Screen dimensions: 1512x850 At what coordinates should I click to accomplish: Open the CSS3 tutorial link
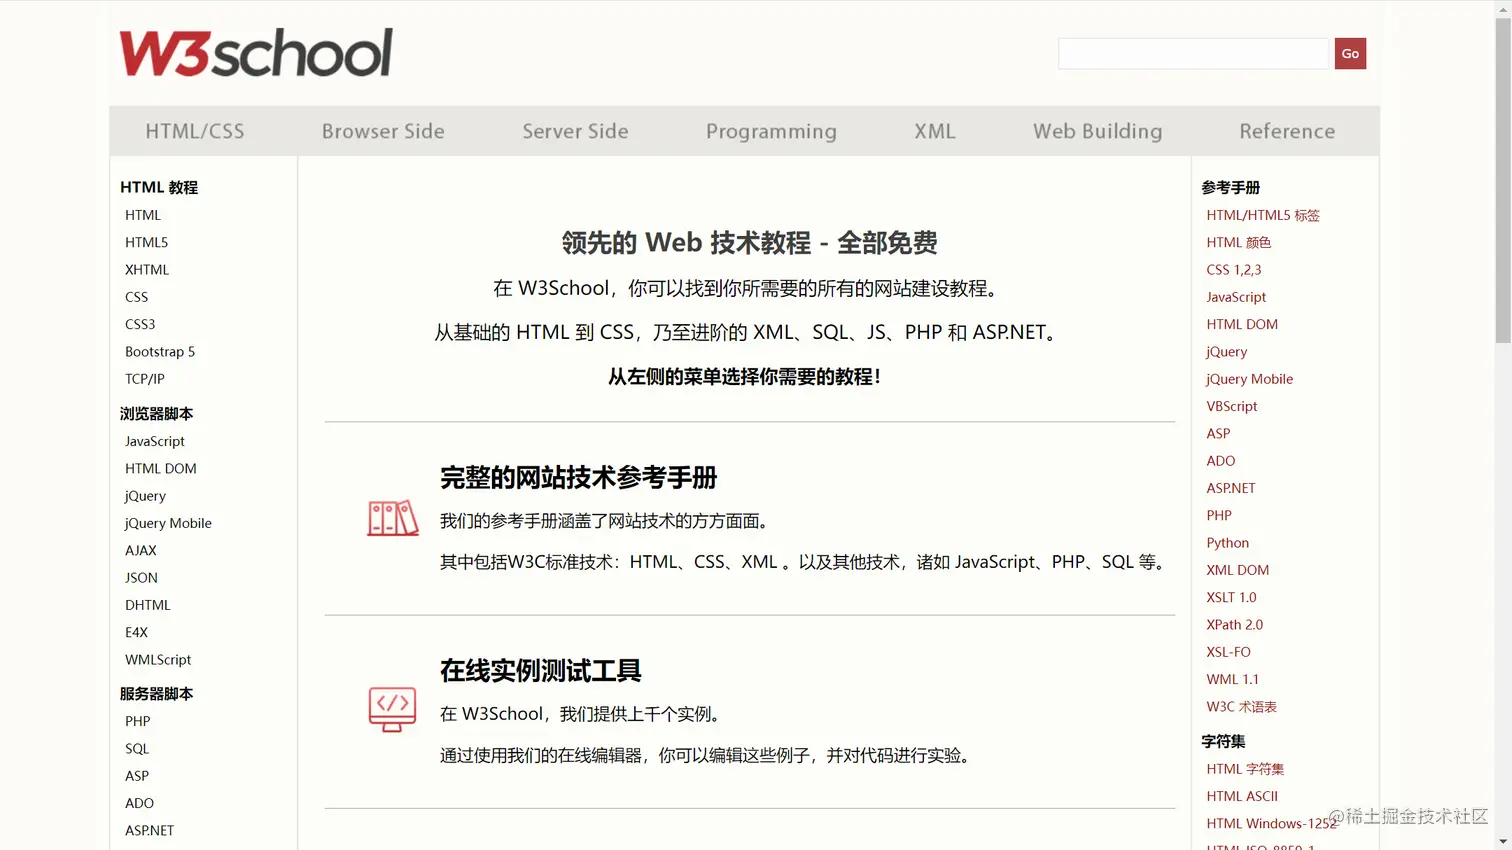[140, 324]
